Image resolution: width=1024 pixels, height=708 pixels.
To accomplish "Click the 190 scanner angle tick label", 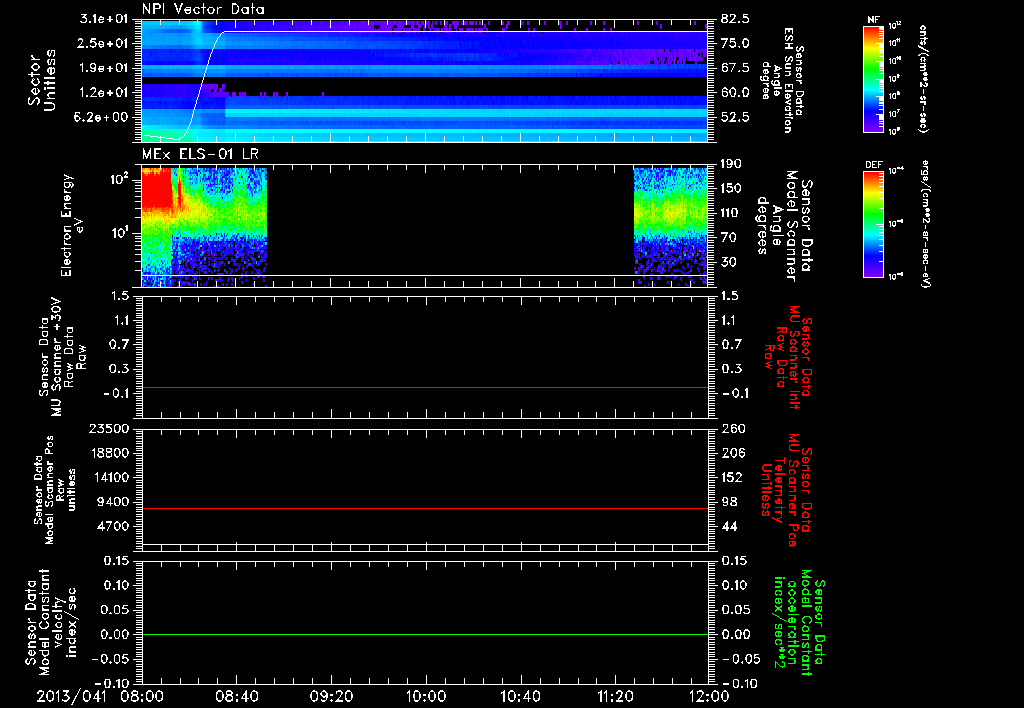I will click(x=731, y=164).
